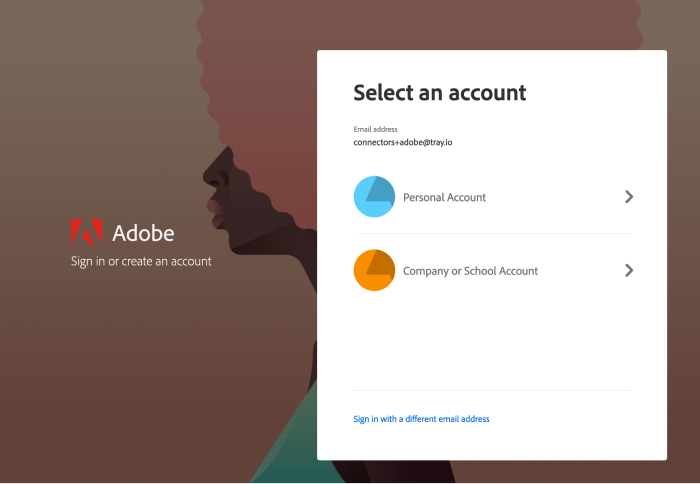Click blank card area below Company or School Account
The width and height of the screenshot is (700, 484).
(x=492, y=340)
